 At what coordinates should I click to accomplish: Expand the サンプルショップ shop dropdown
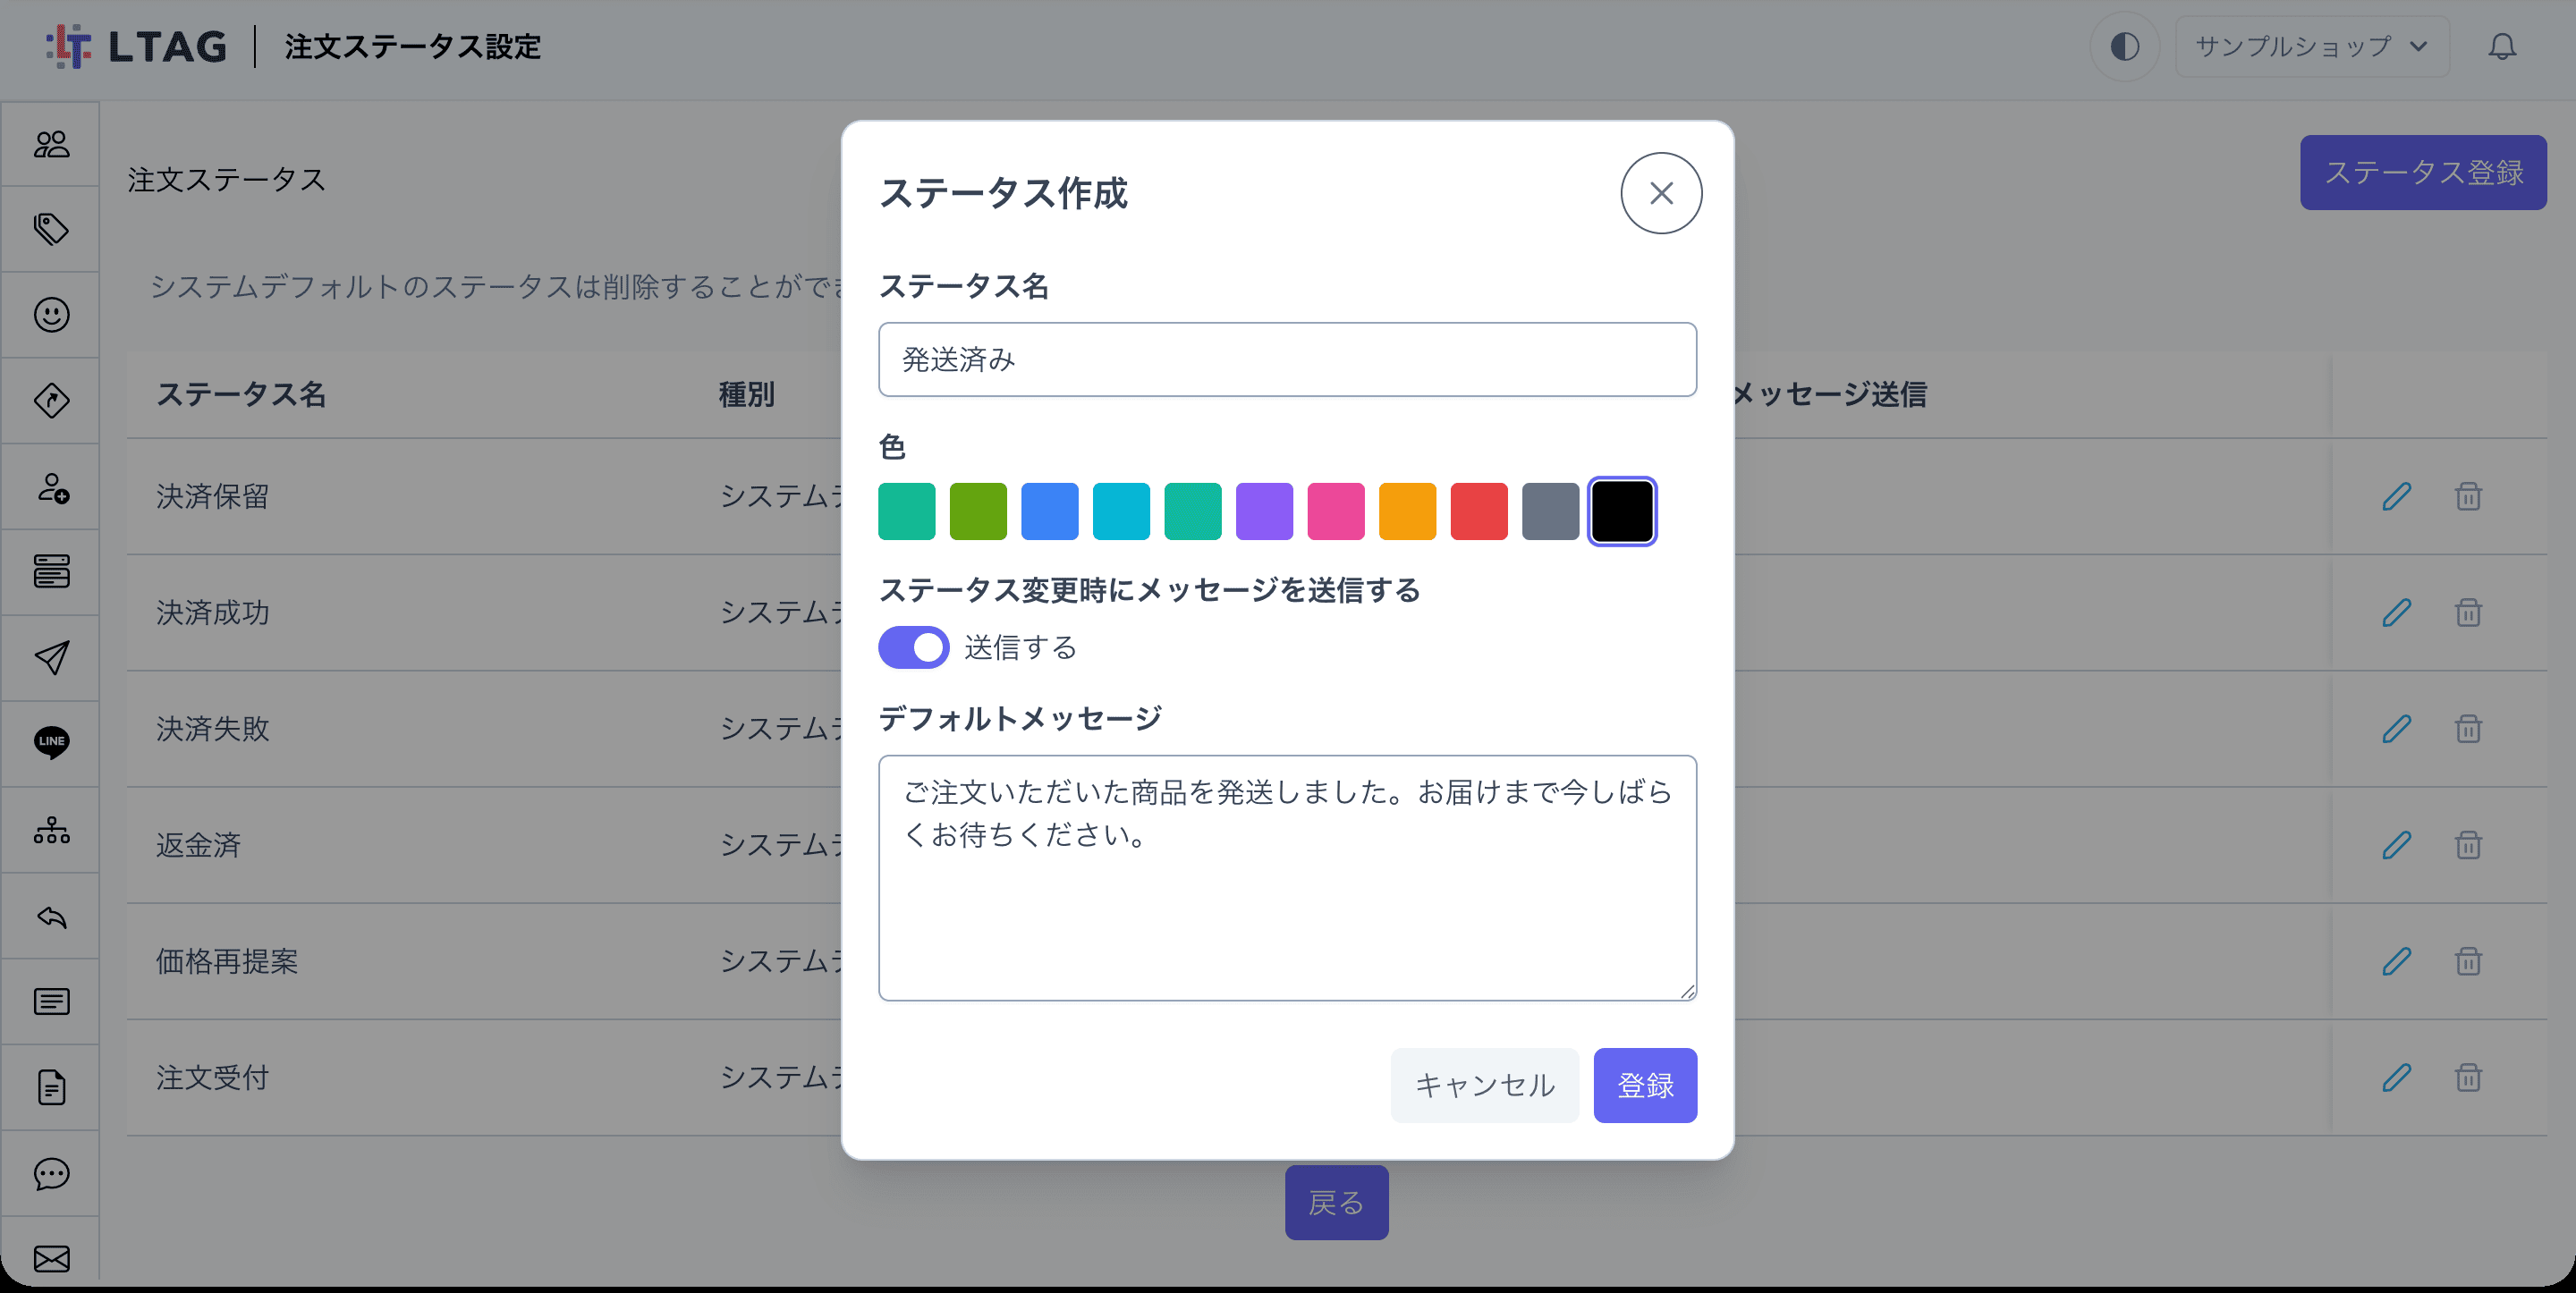point(2312,46)
